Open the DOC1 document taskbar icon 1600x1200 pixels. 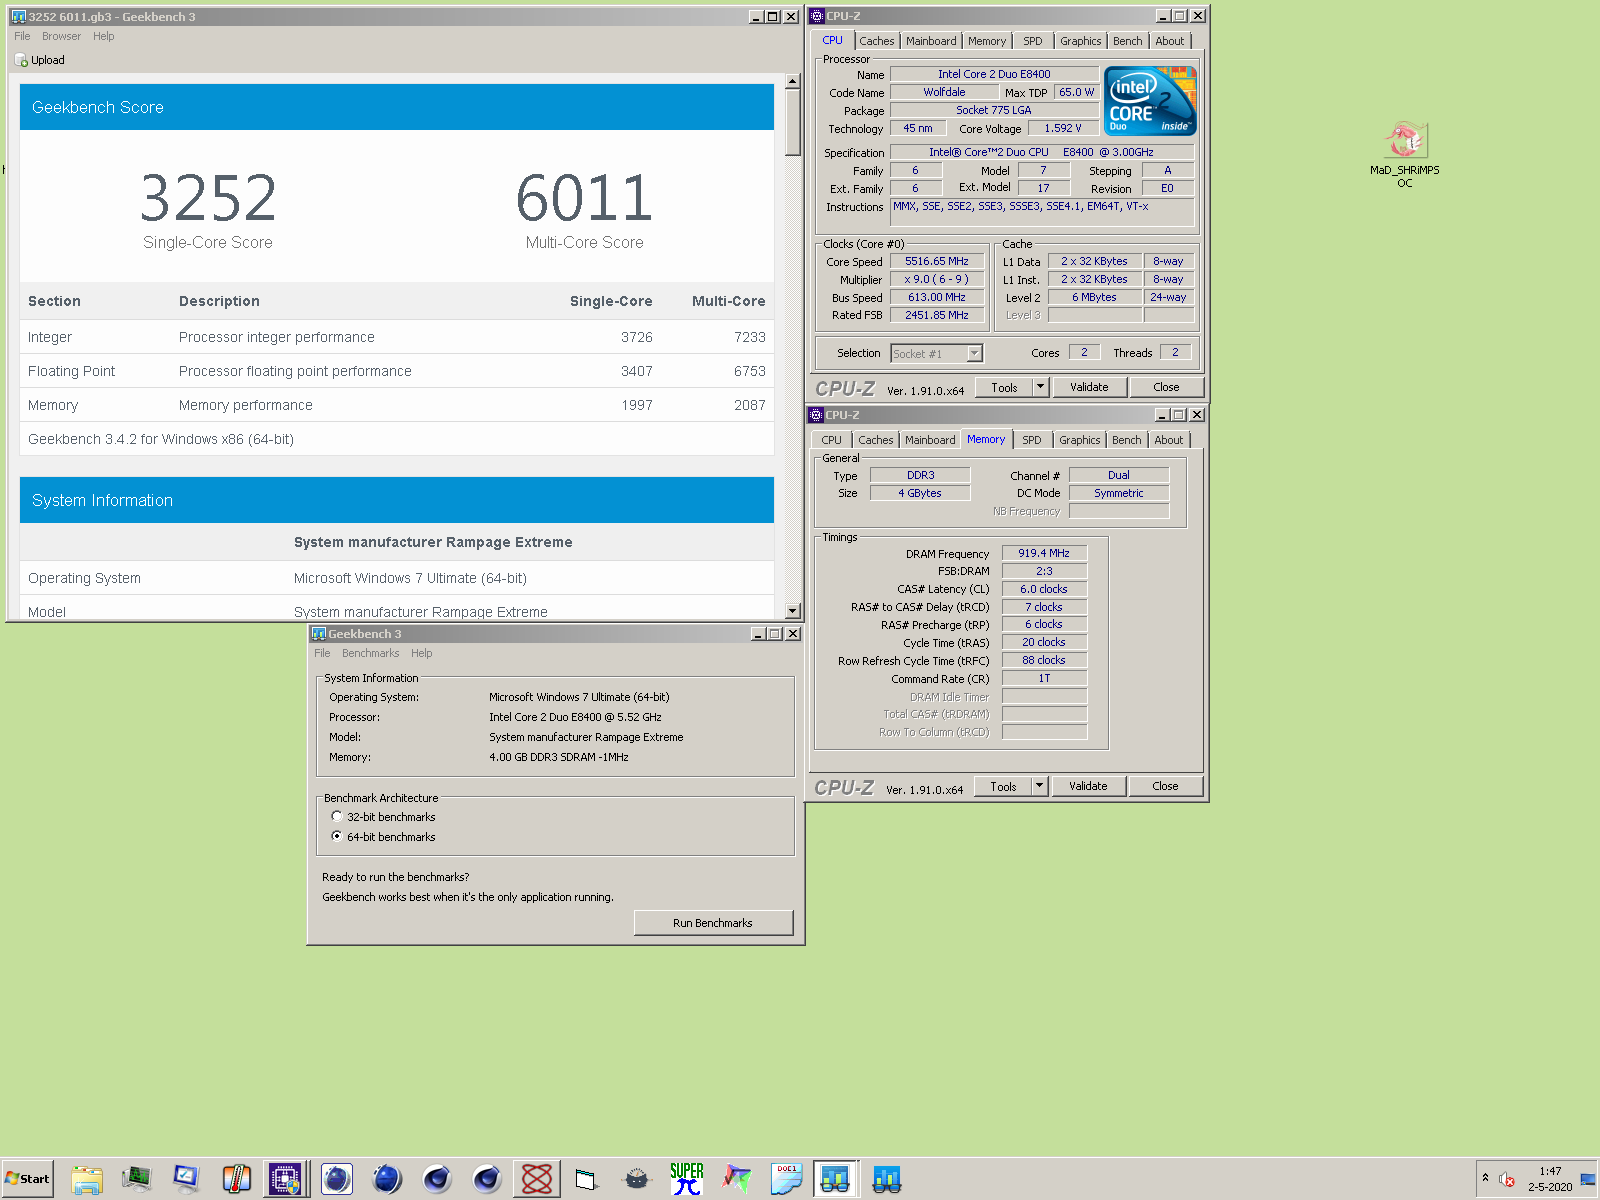tap(787, 1179)
